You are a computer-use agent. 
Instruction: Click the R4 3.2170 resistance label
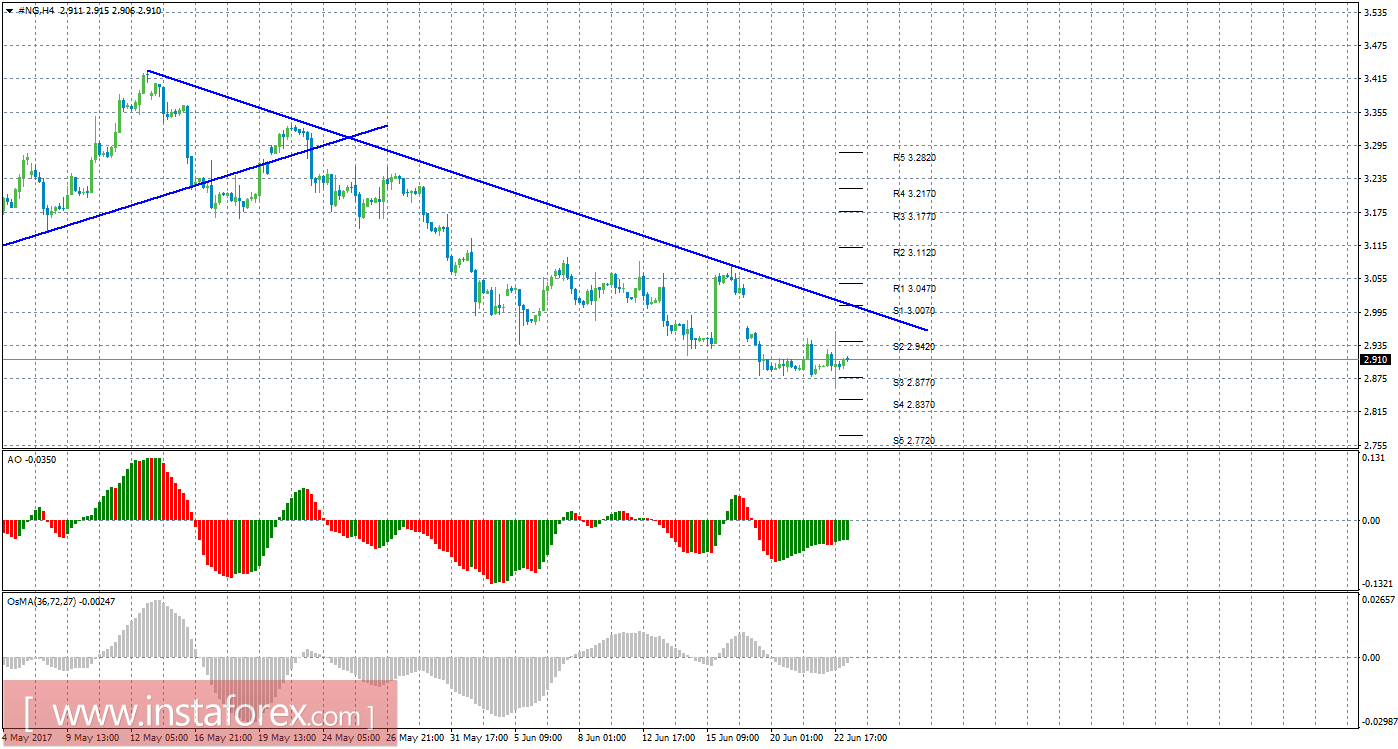(x=914, y=193)
